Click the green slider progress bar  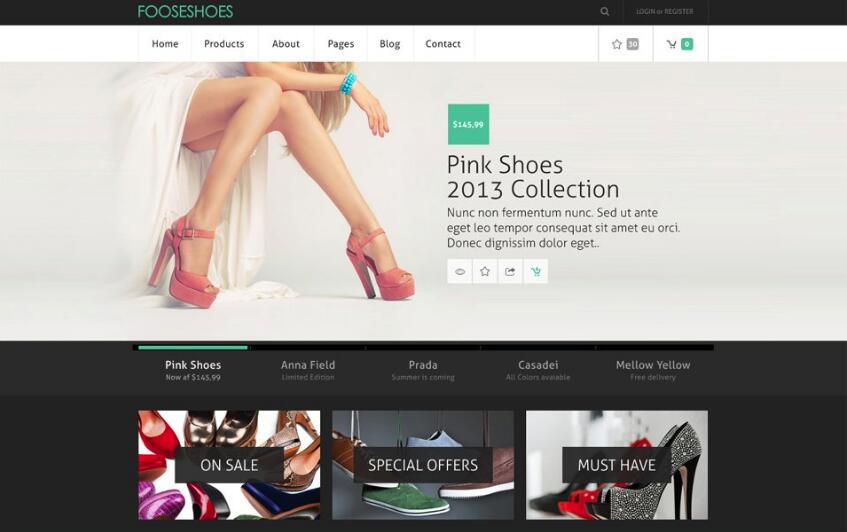pos(193,348)
